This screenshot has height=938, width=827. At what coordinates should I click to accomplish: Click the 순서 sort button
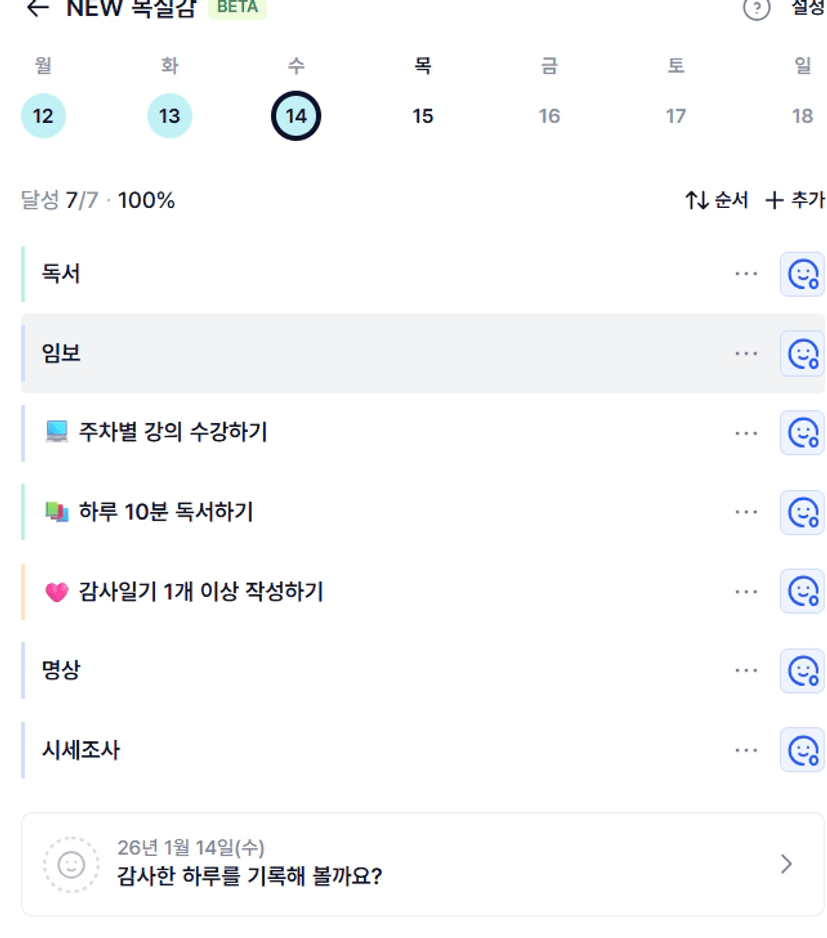716,200
